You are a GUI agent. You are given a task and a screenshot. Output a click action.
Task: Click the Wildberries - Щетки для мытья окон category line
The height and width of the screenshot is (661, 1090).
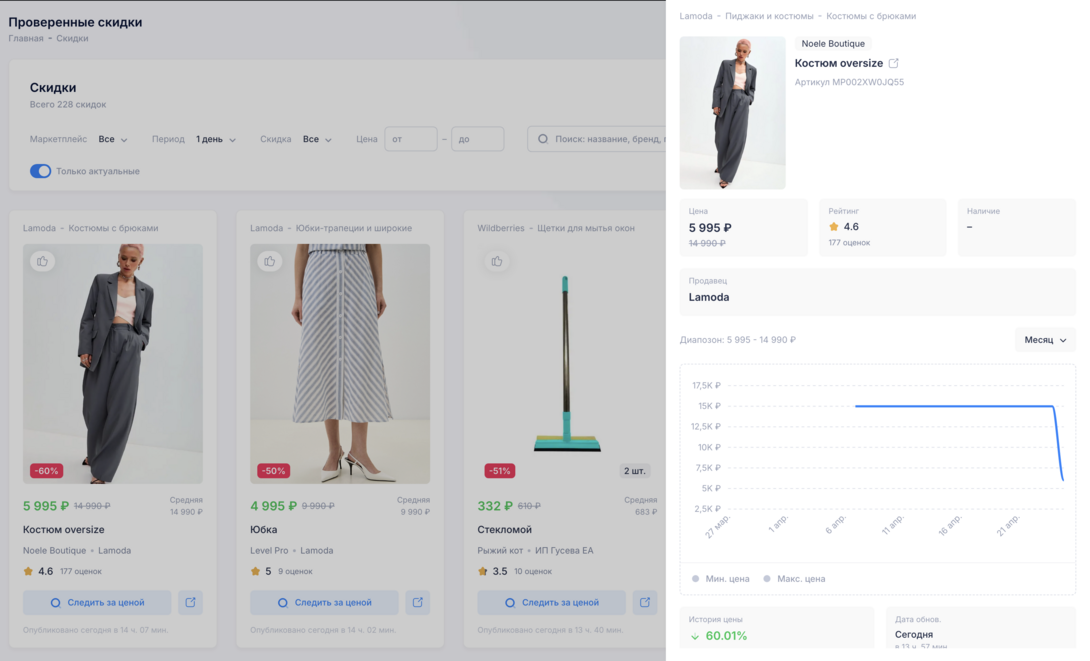[x=556, y=228]
